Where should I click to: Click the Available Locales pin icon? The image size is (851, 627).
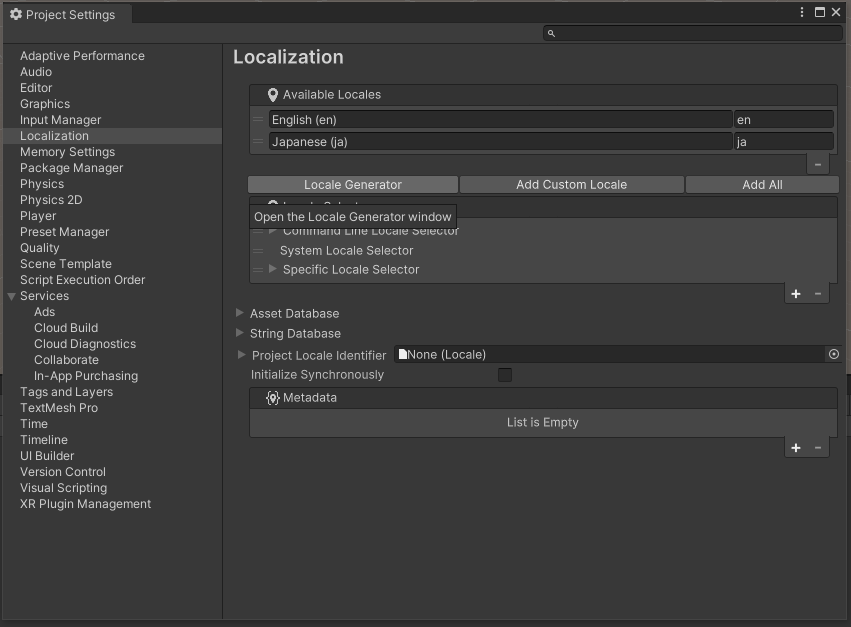[273, 95]
